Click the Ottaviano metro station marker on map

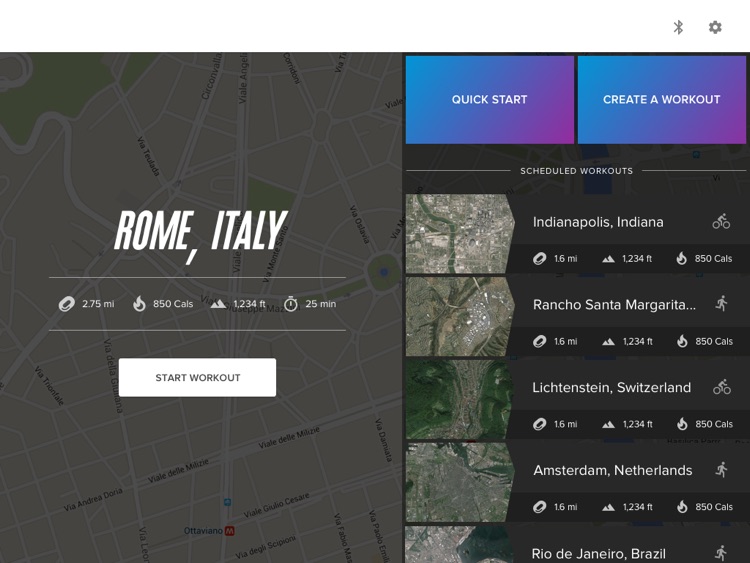[230, 530]
